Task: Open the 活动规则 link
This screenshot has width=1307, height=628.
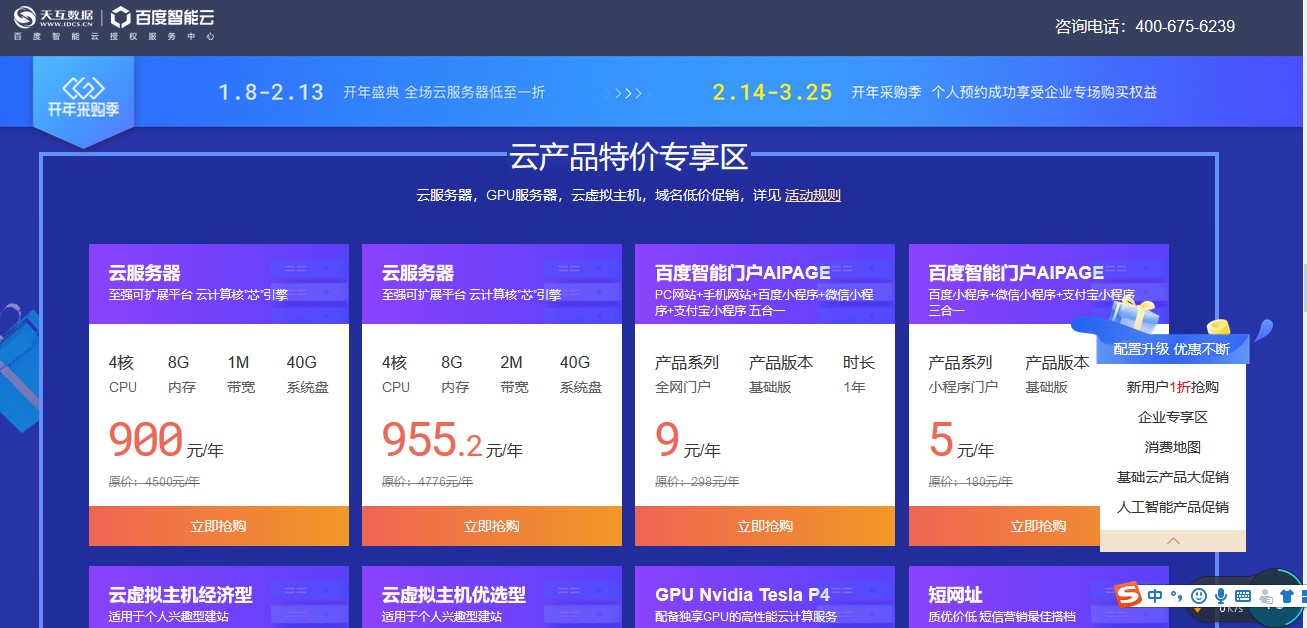Action: point(813,195)
